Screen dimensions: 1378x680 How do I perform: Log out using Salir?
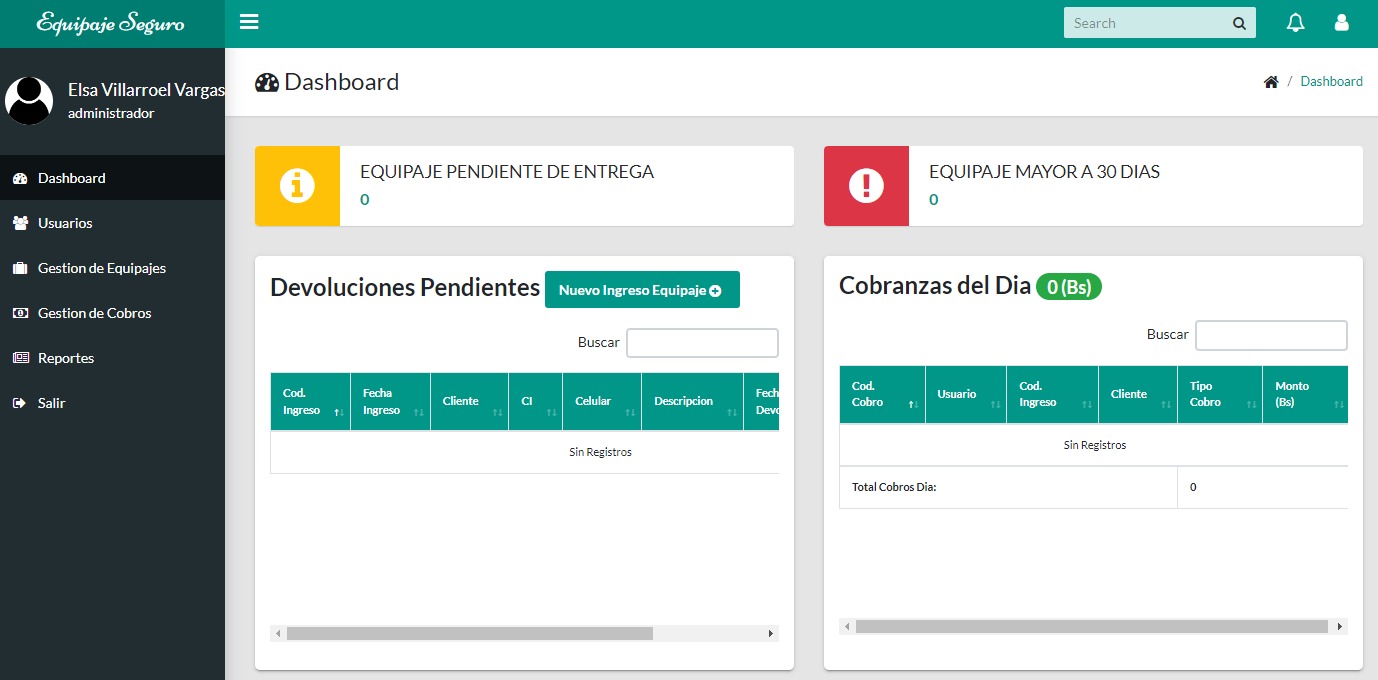51,403
